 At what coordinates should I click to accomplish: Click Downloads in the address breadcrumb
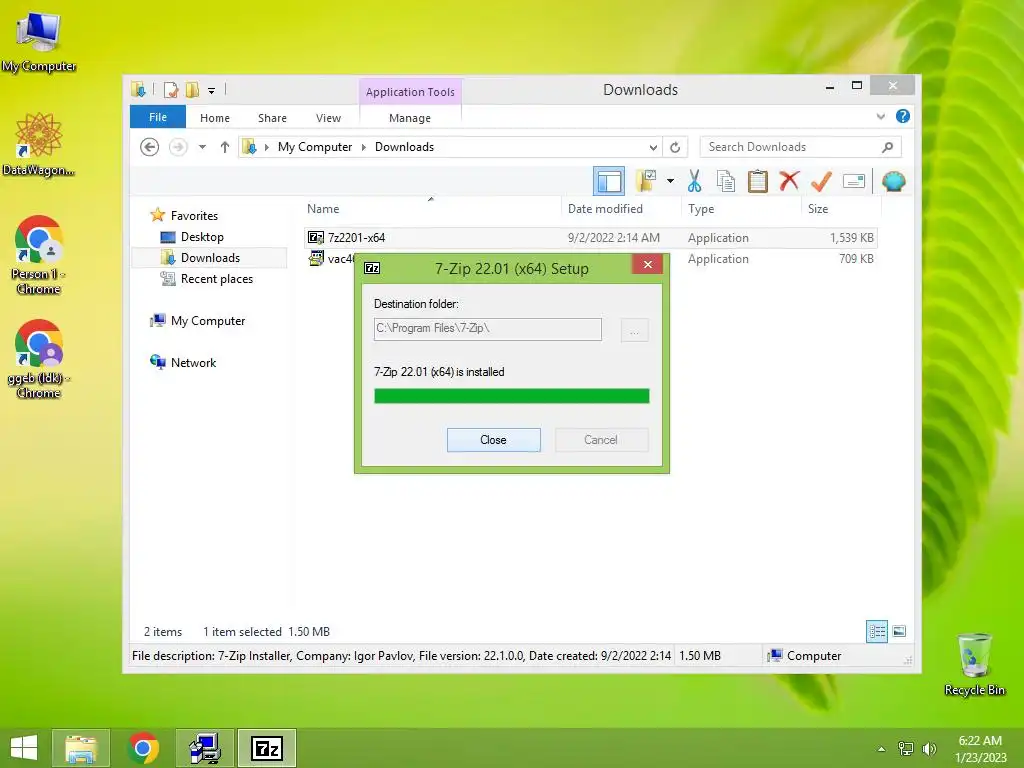coord(404,147)
